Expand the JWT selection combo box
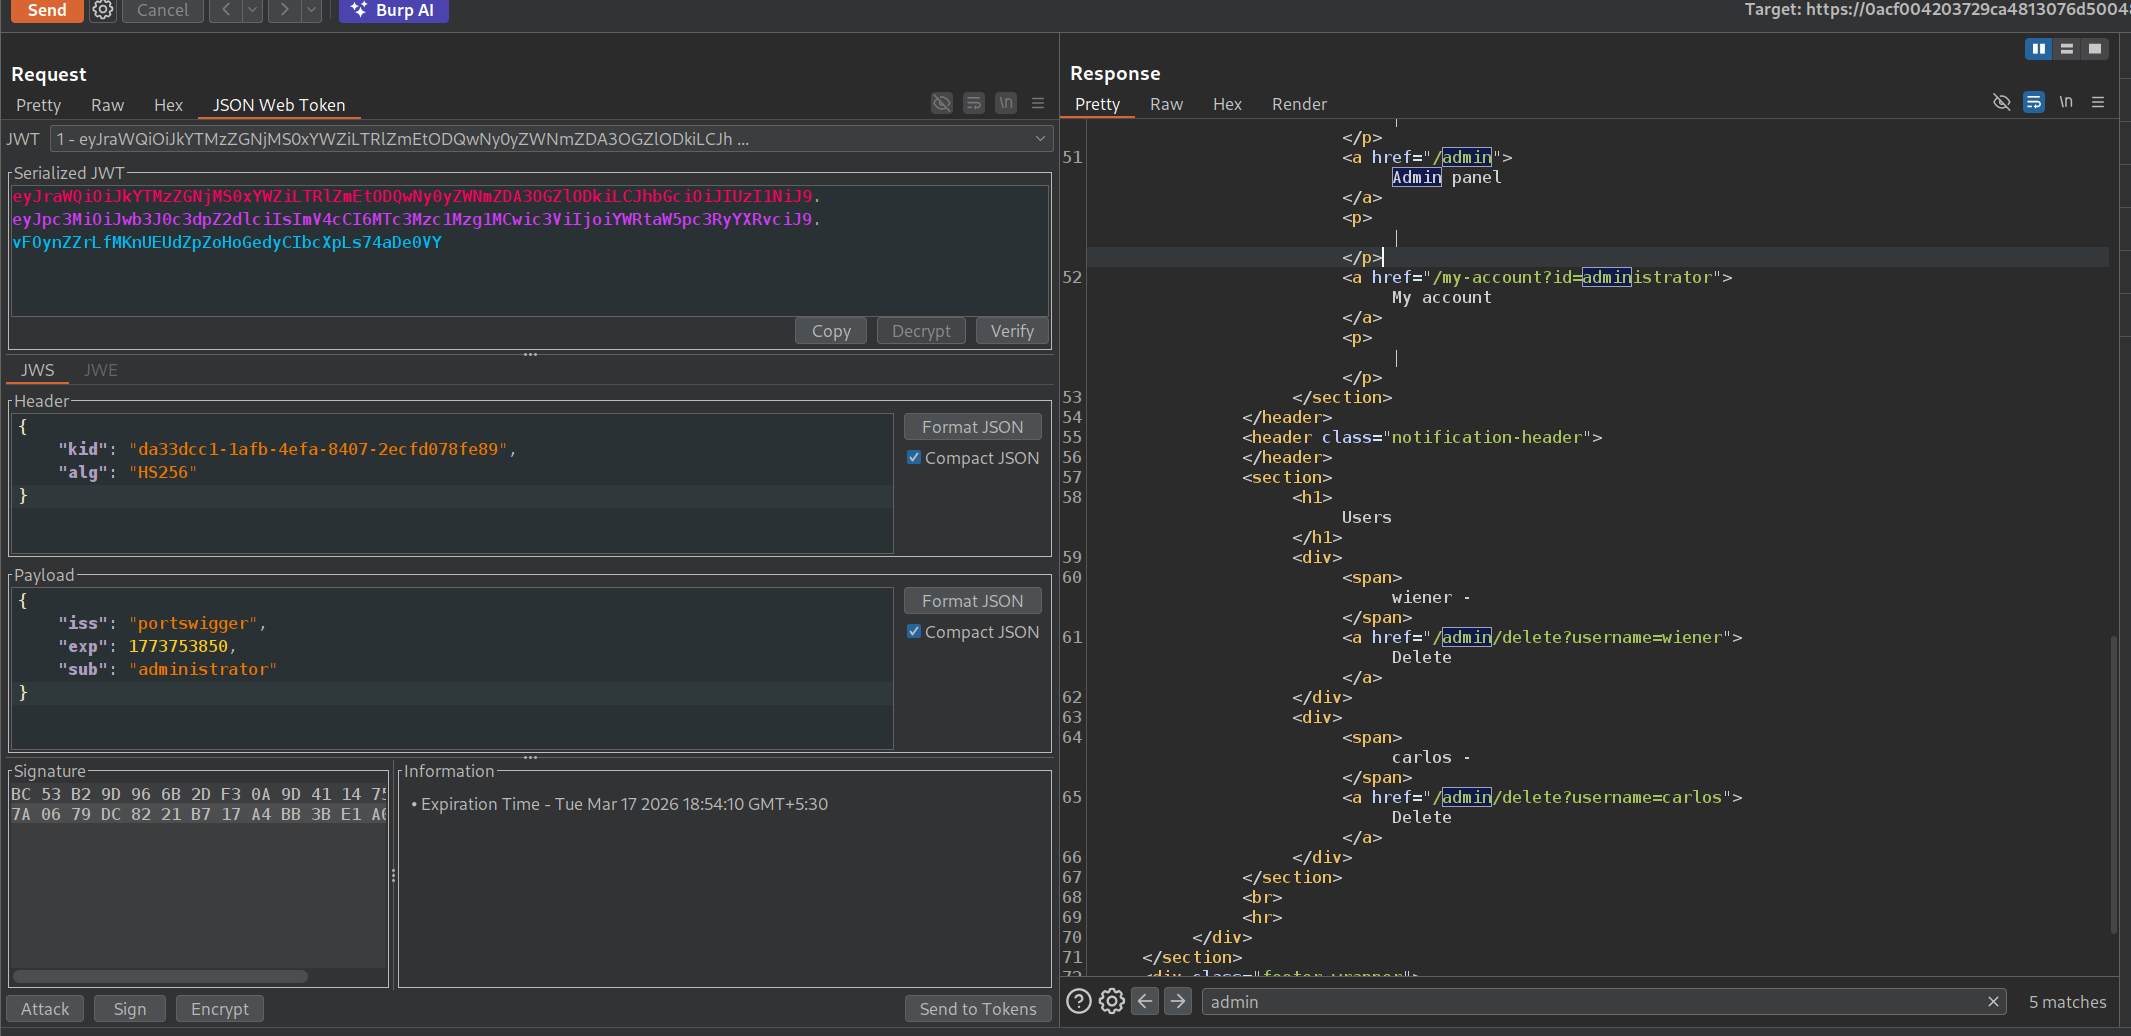 point(1040,139)
